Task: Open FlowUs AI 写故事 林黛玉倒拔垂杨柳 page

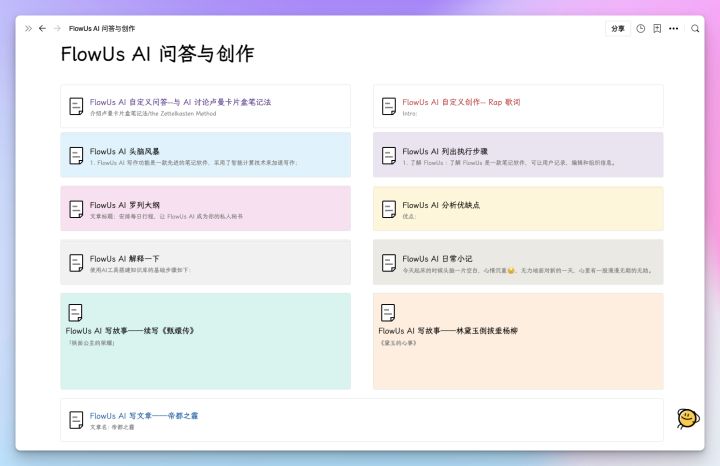Action: (448, 331)
